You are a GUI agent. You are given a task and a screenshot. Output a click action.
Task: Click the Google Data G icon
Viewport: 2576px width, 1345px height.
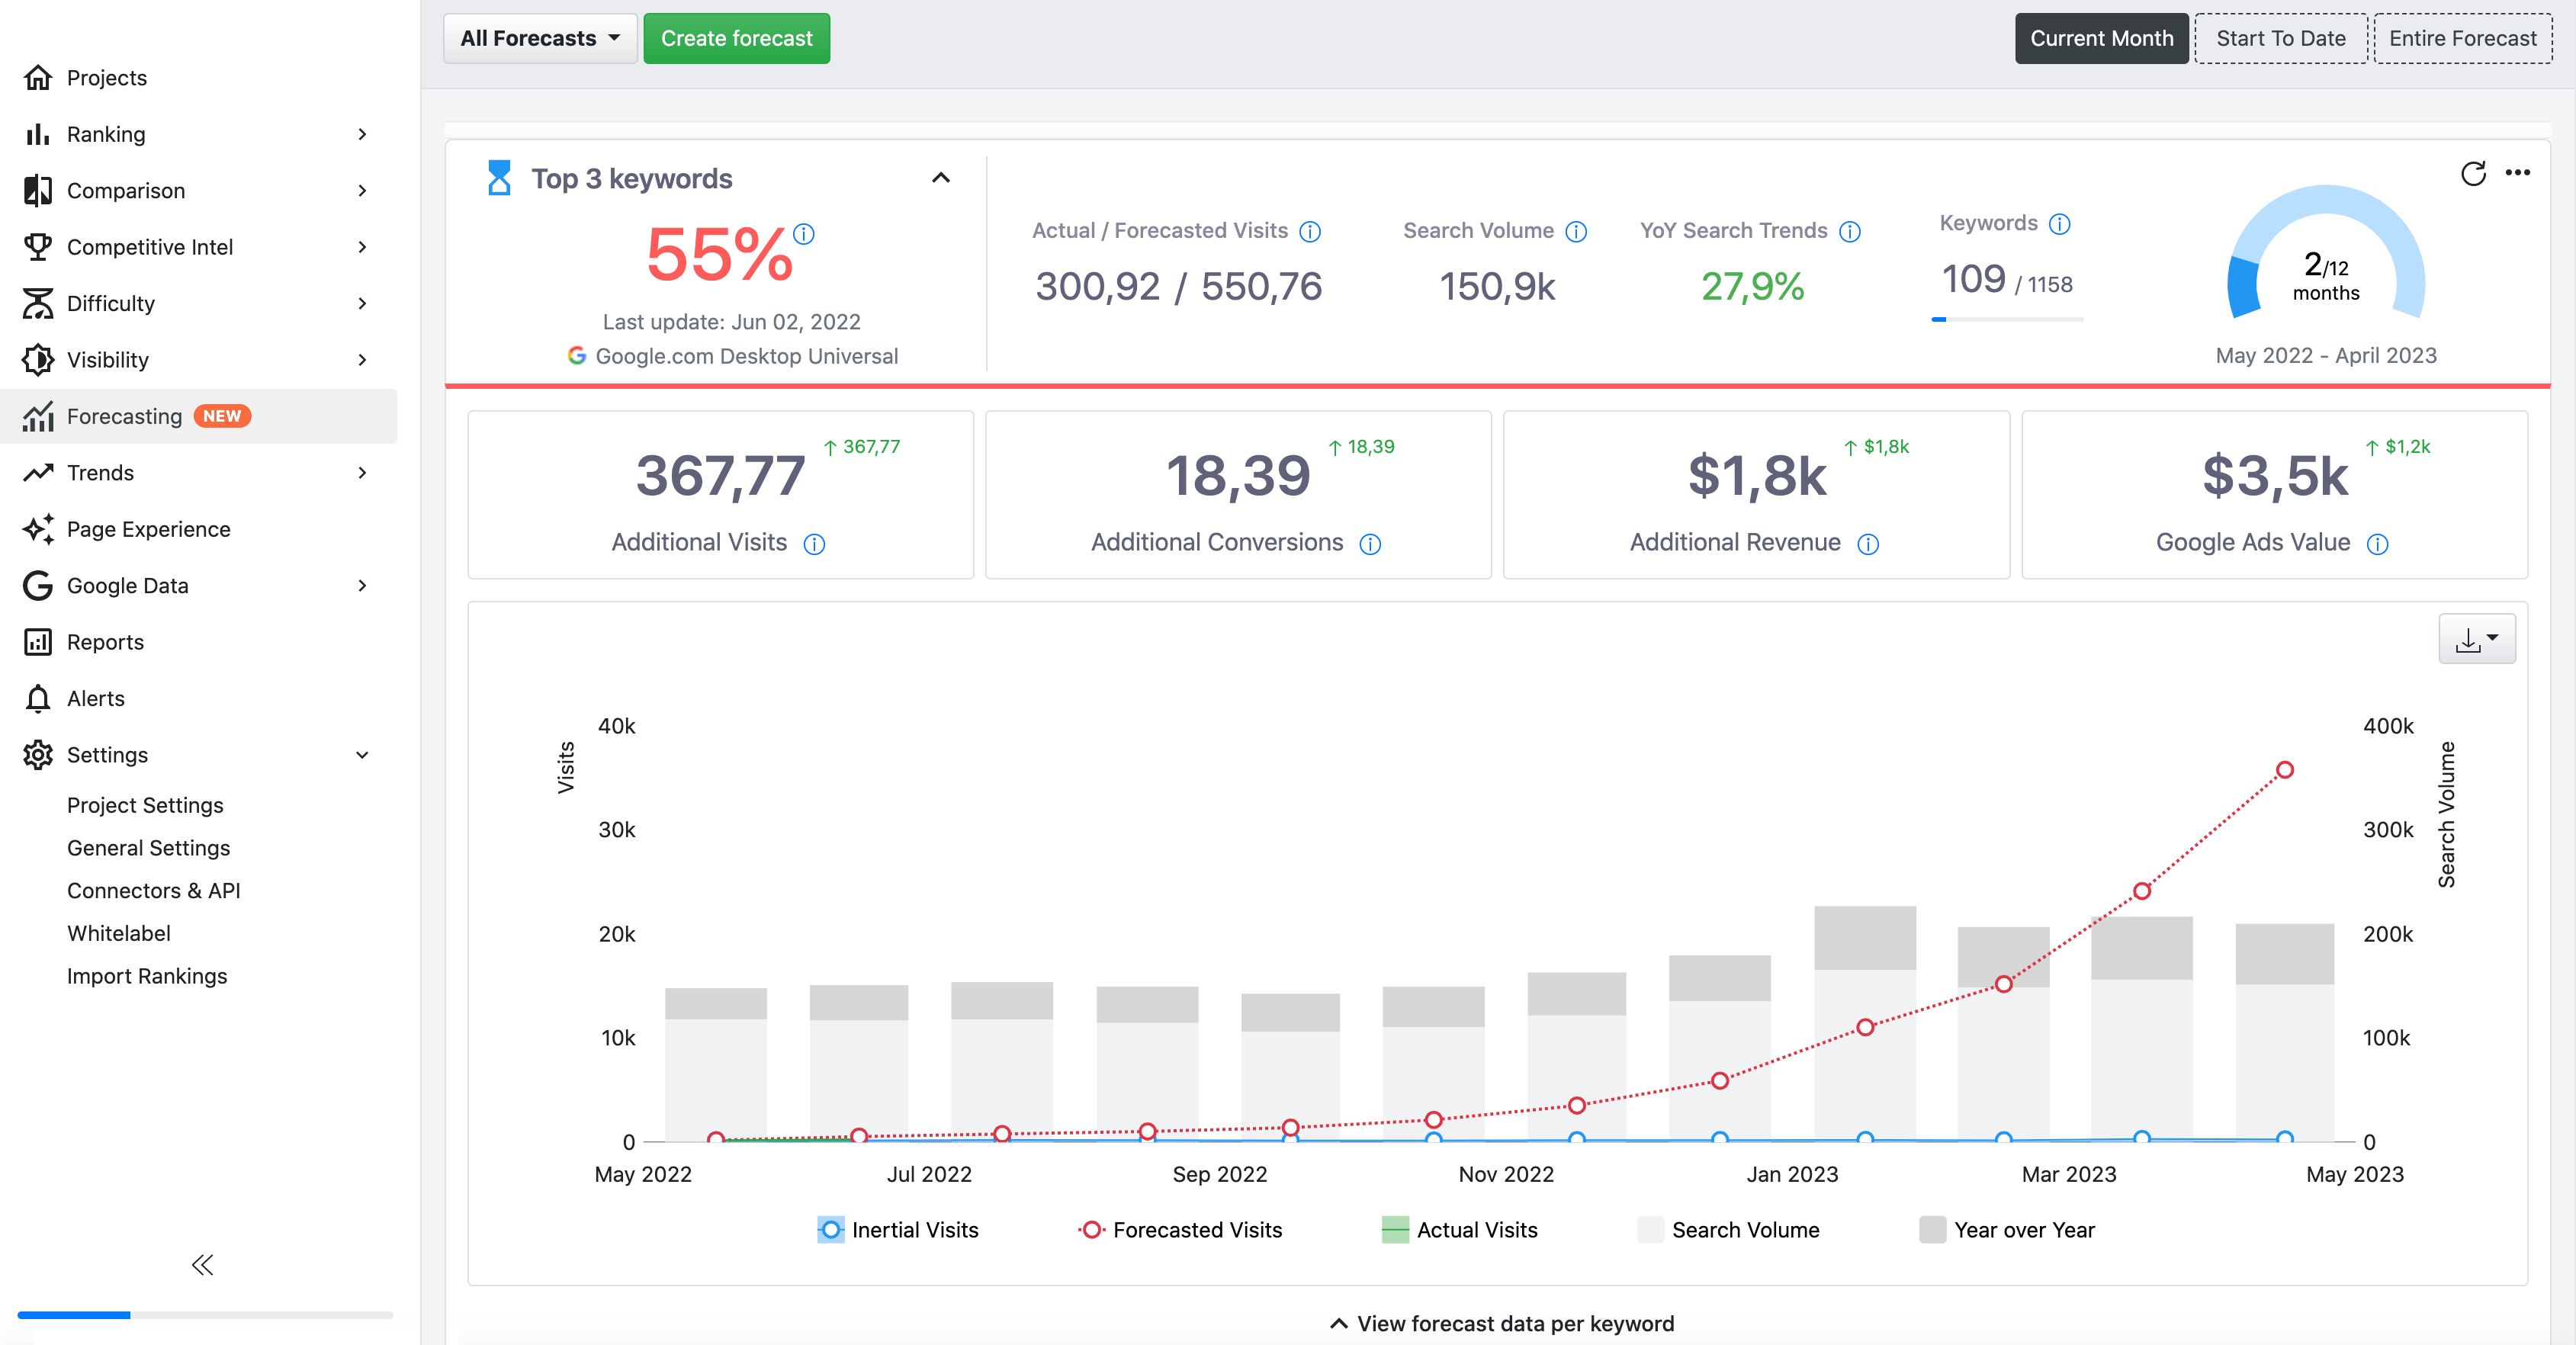38,585
